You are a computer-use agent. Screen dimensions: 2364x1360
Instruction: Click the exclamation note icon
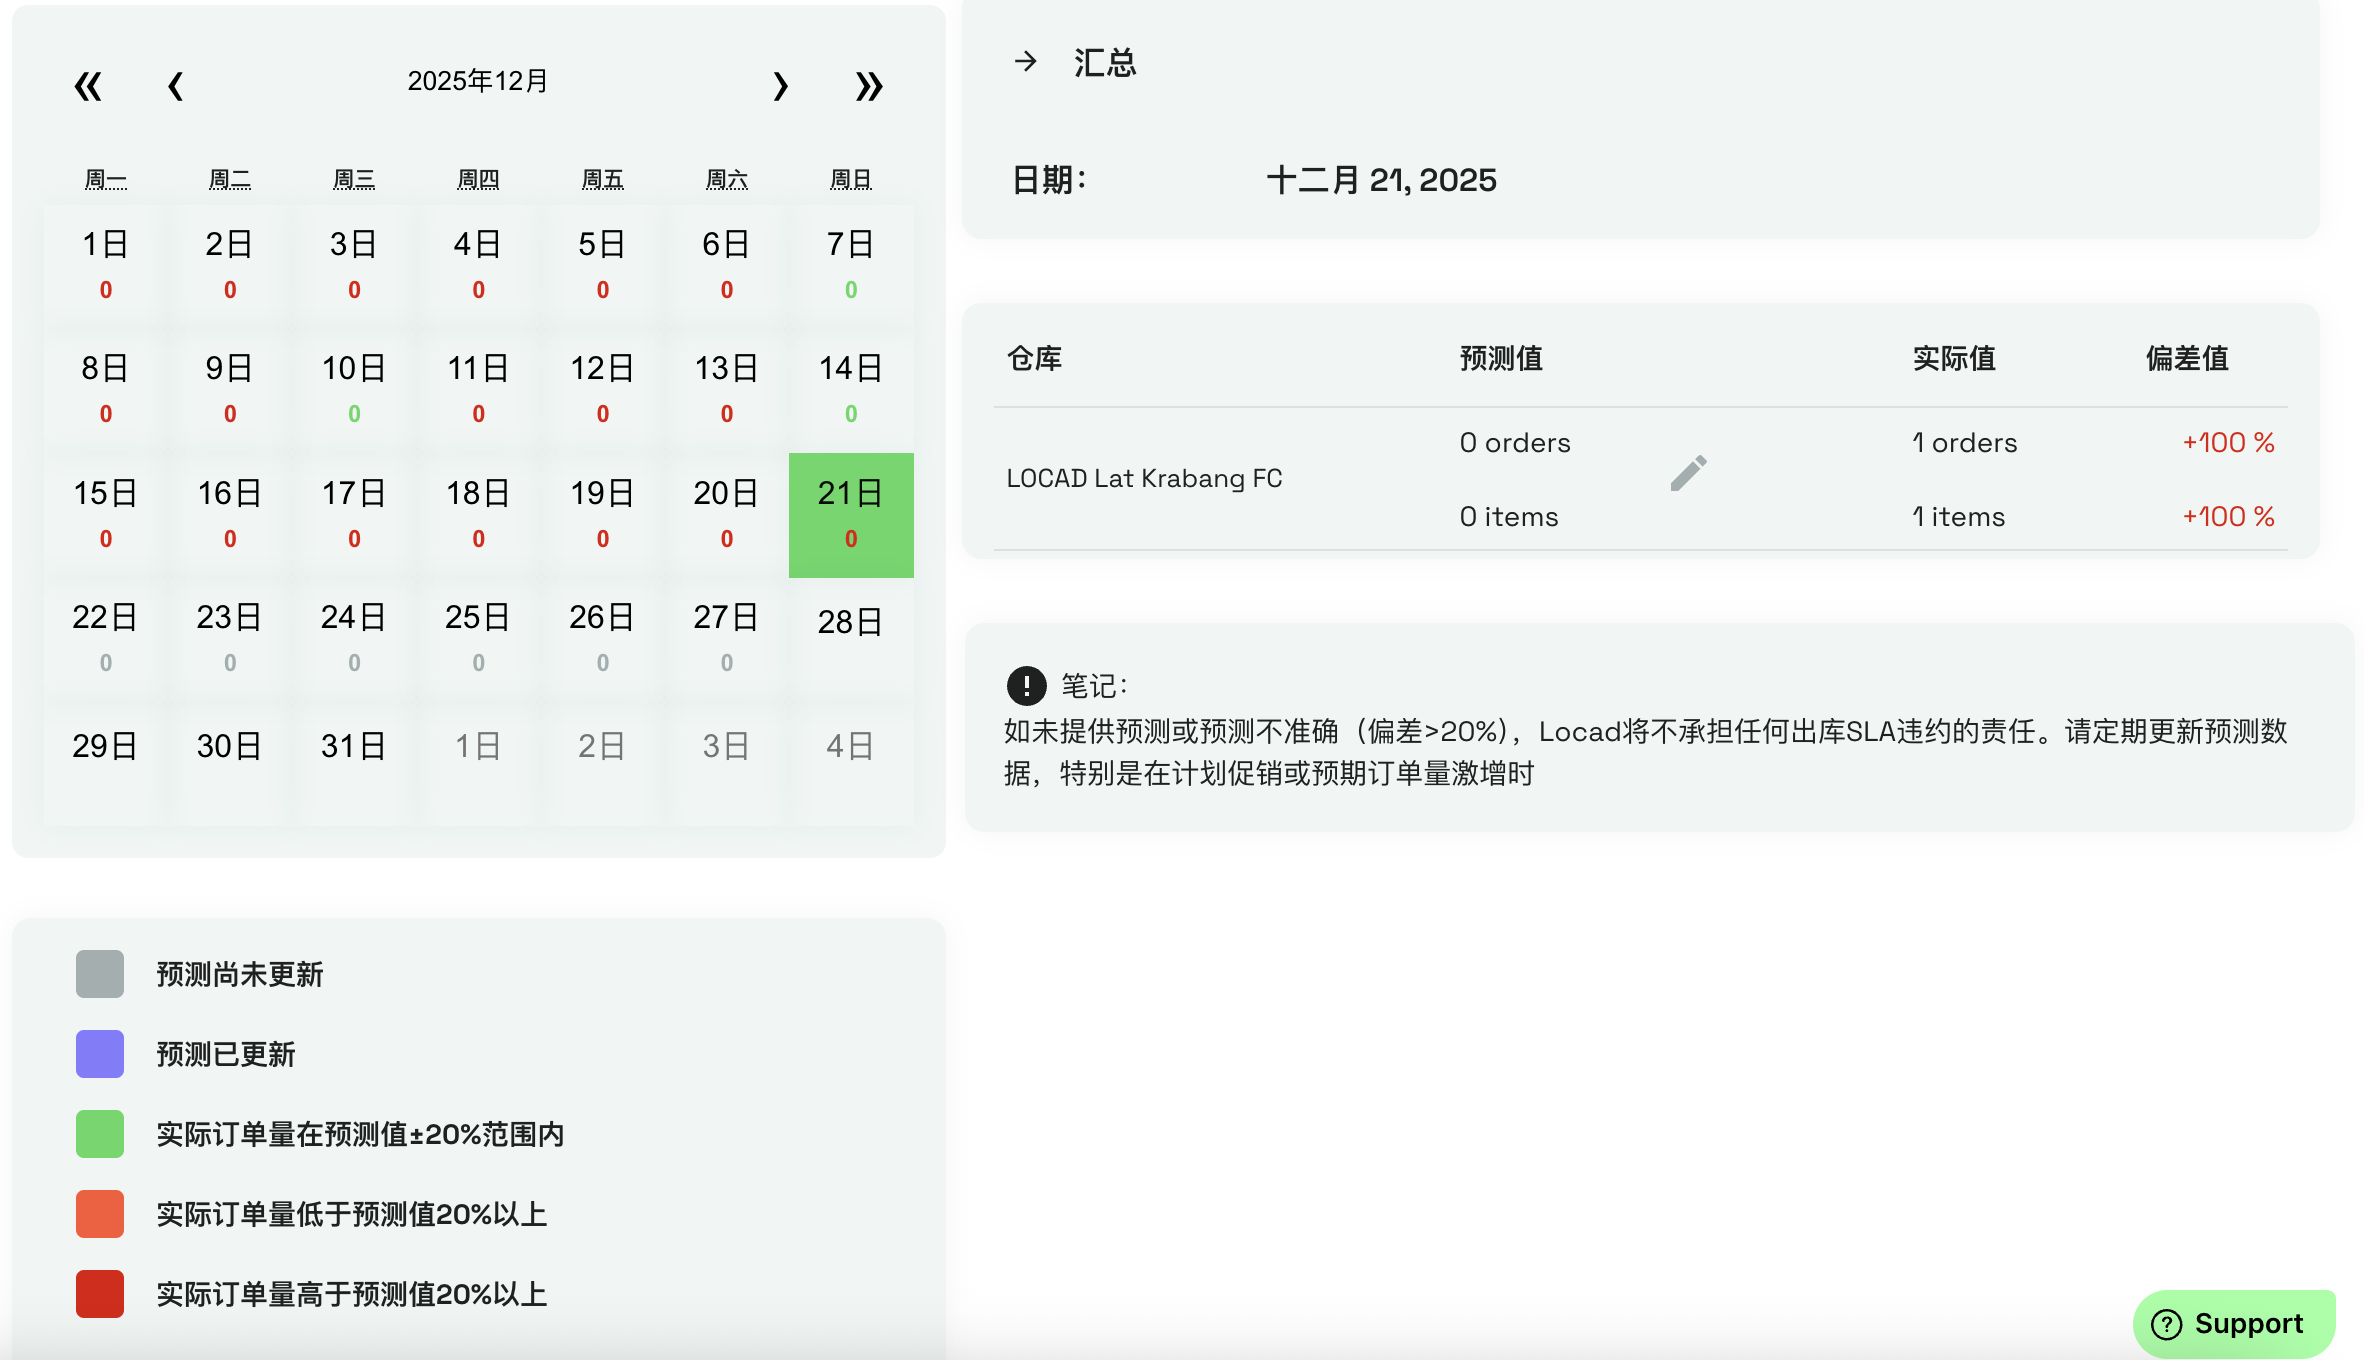pos(1026,686)
